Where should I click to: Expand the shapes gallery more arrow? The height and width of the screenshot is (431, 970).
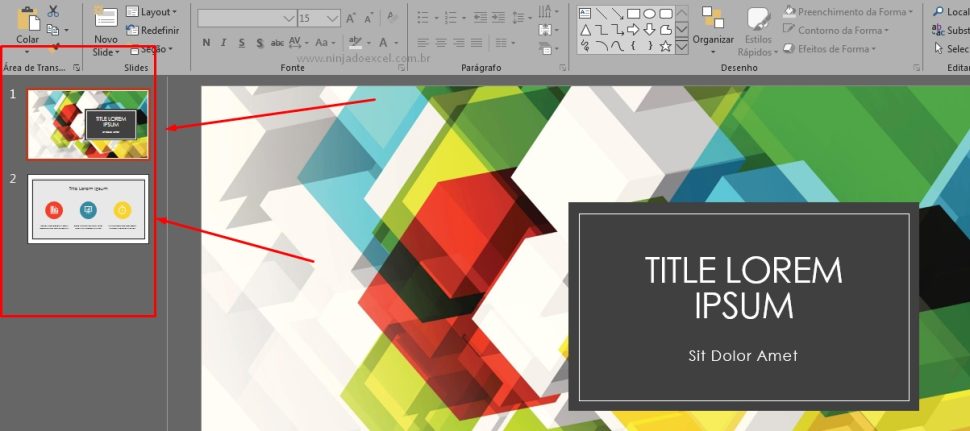point(681,46)
